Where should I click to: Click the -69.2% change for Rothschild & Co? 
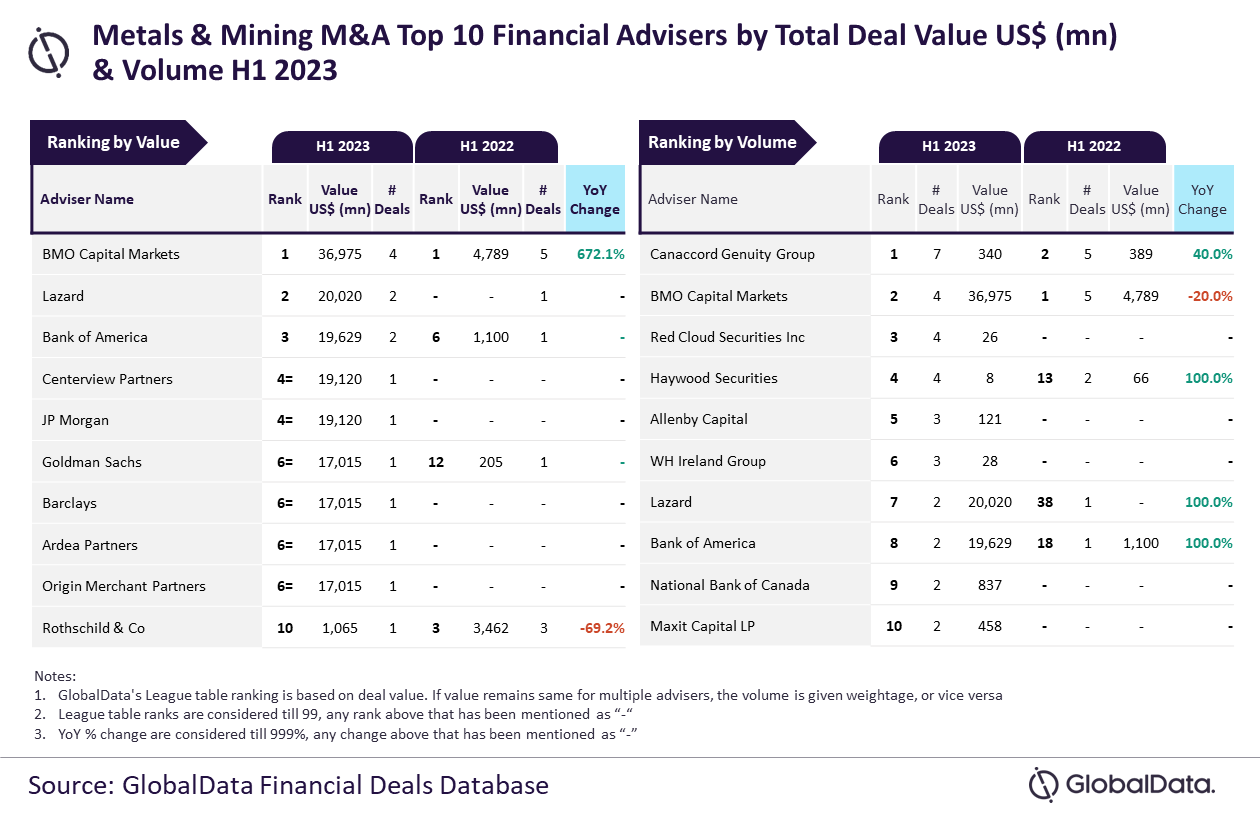(602, 629)
